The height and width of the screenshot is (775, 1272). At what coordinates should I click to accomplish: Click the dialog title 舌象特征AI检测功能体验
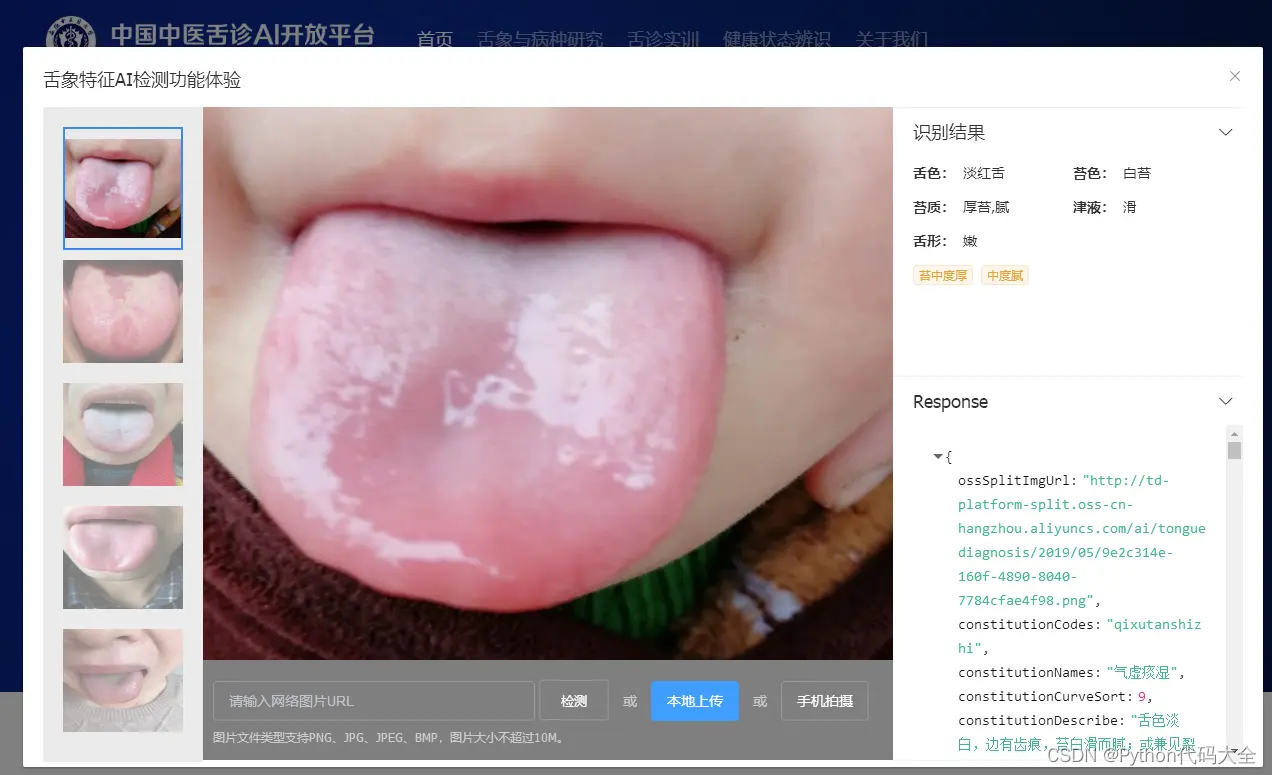pos(142,80)
